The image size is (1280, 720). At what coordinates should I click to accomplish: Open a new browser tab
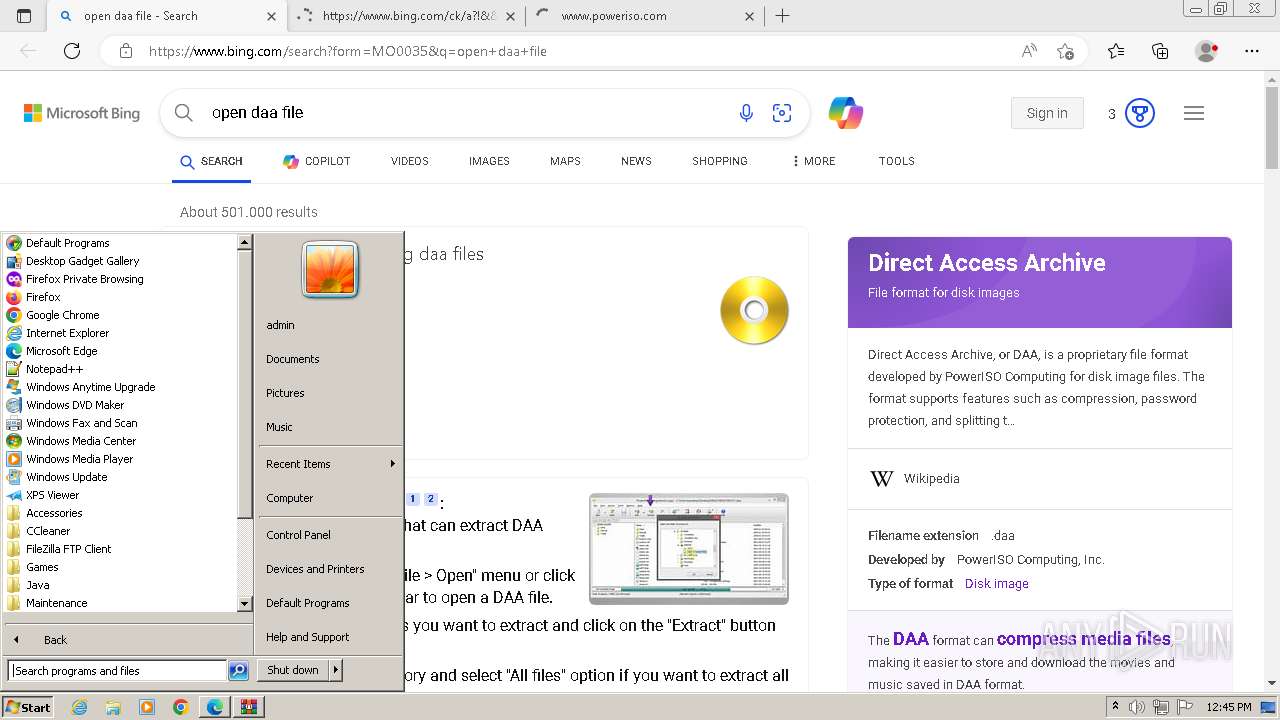click(782, 16)
